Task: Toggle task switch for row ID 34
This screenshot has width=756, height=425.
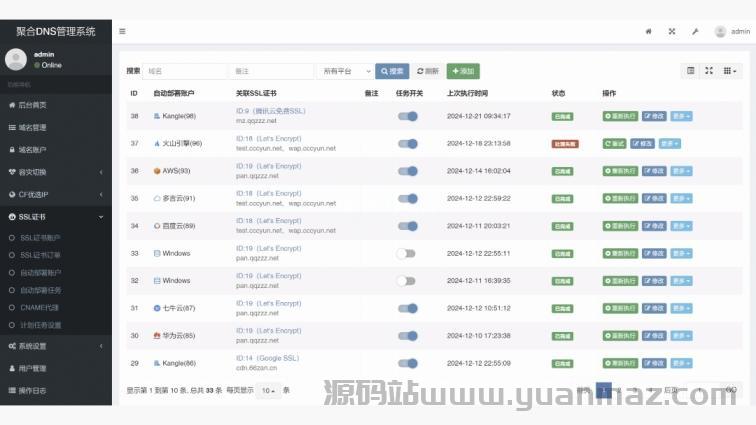Action: [407, 226]
